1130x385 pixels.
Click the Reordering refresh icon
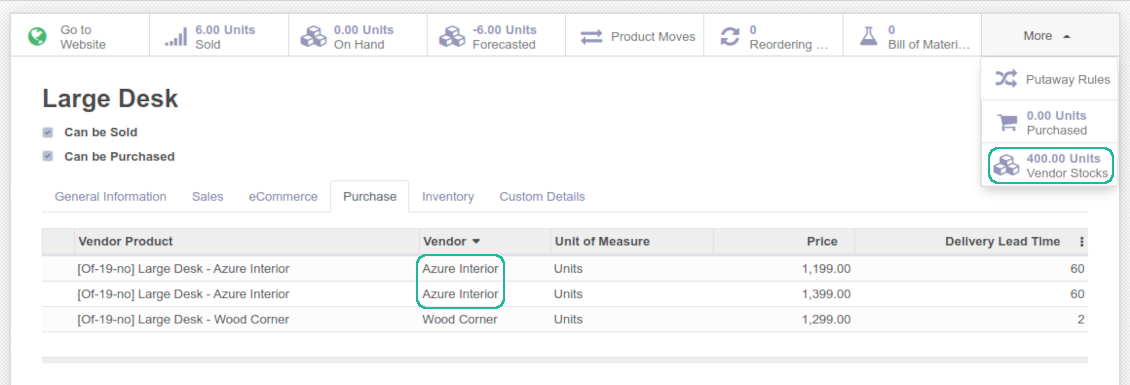click(x=730, y=37)
